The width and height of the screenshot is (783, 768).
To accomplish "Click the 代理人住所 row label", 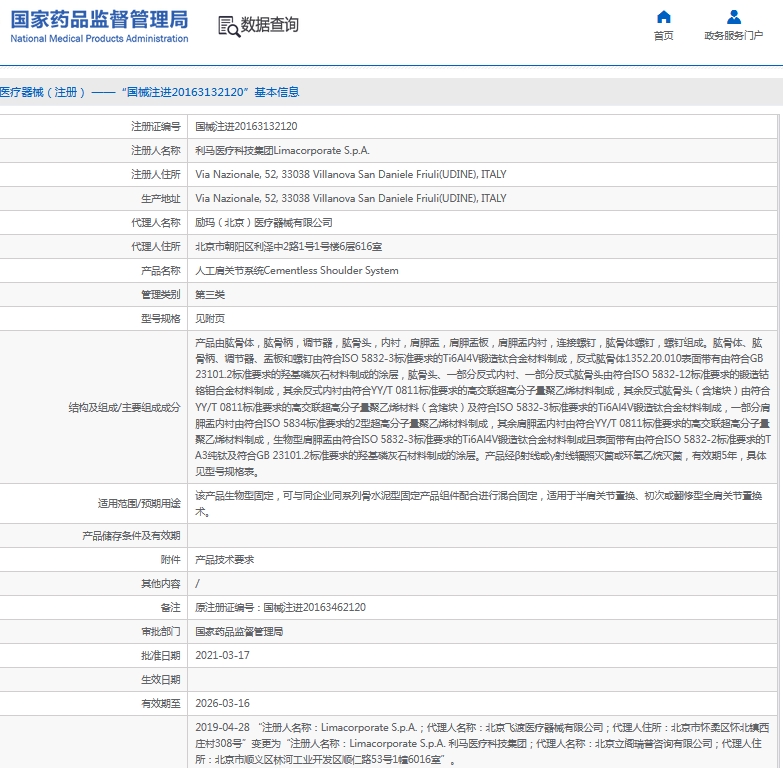I will point(156,246).
